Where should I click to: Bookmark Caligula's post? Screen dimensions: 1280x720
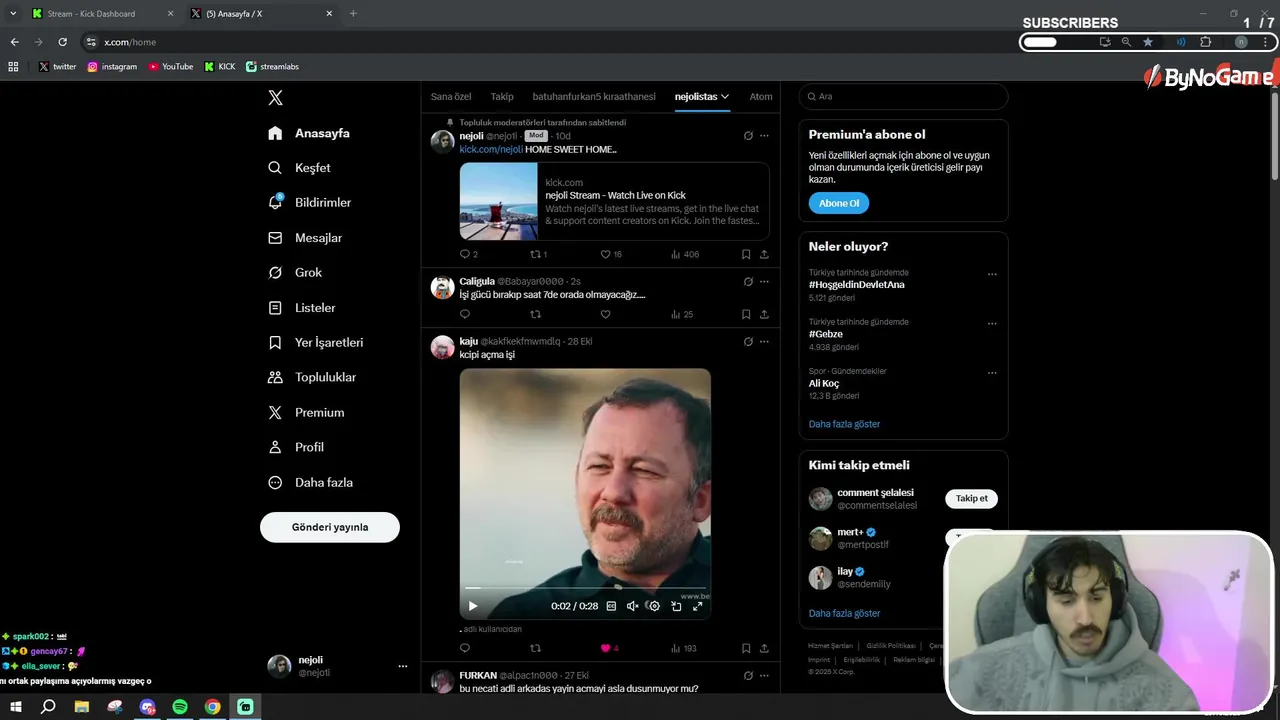pyautogui.click(x=746, y=314)
